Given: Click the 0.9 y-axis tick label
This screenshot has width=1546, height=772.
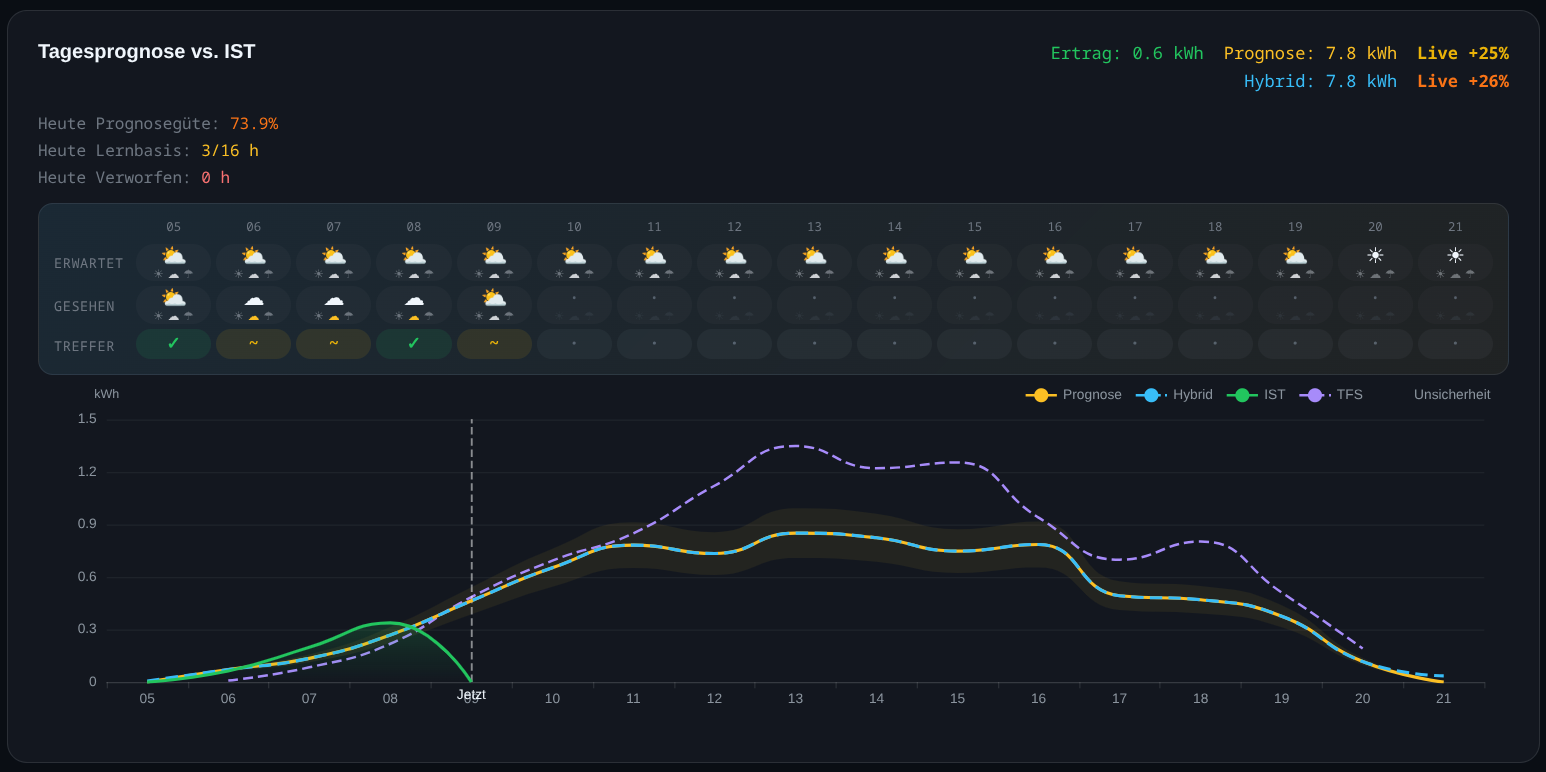Looking at the screenshot, I should click(87, 524).
